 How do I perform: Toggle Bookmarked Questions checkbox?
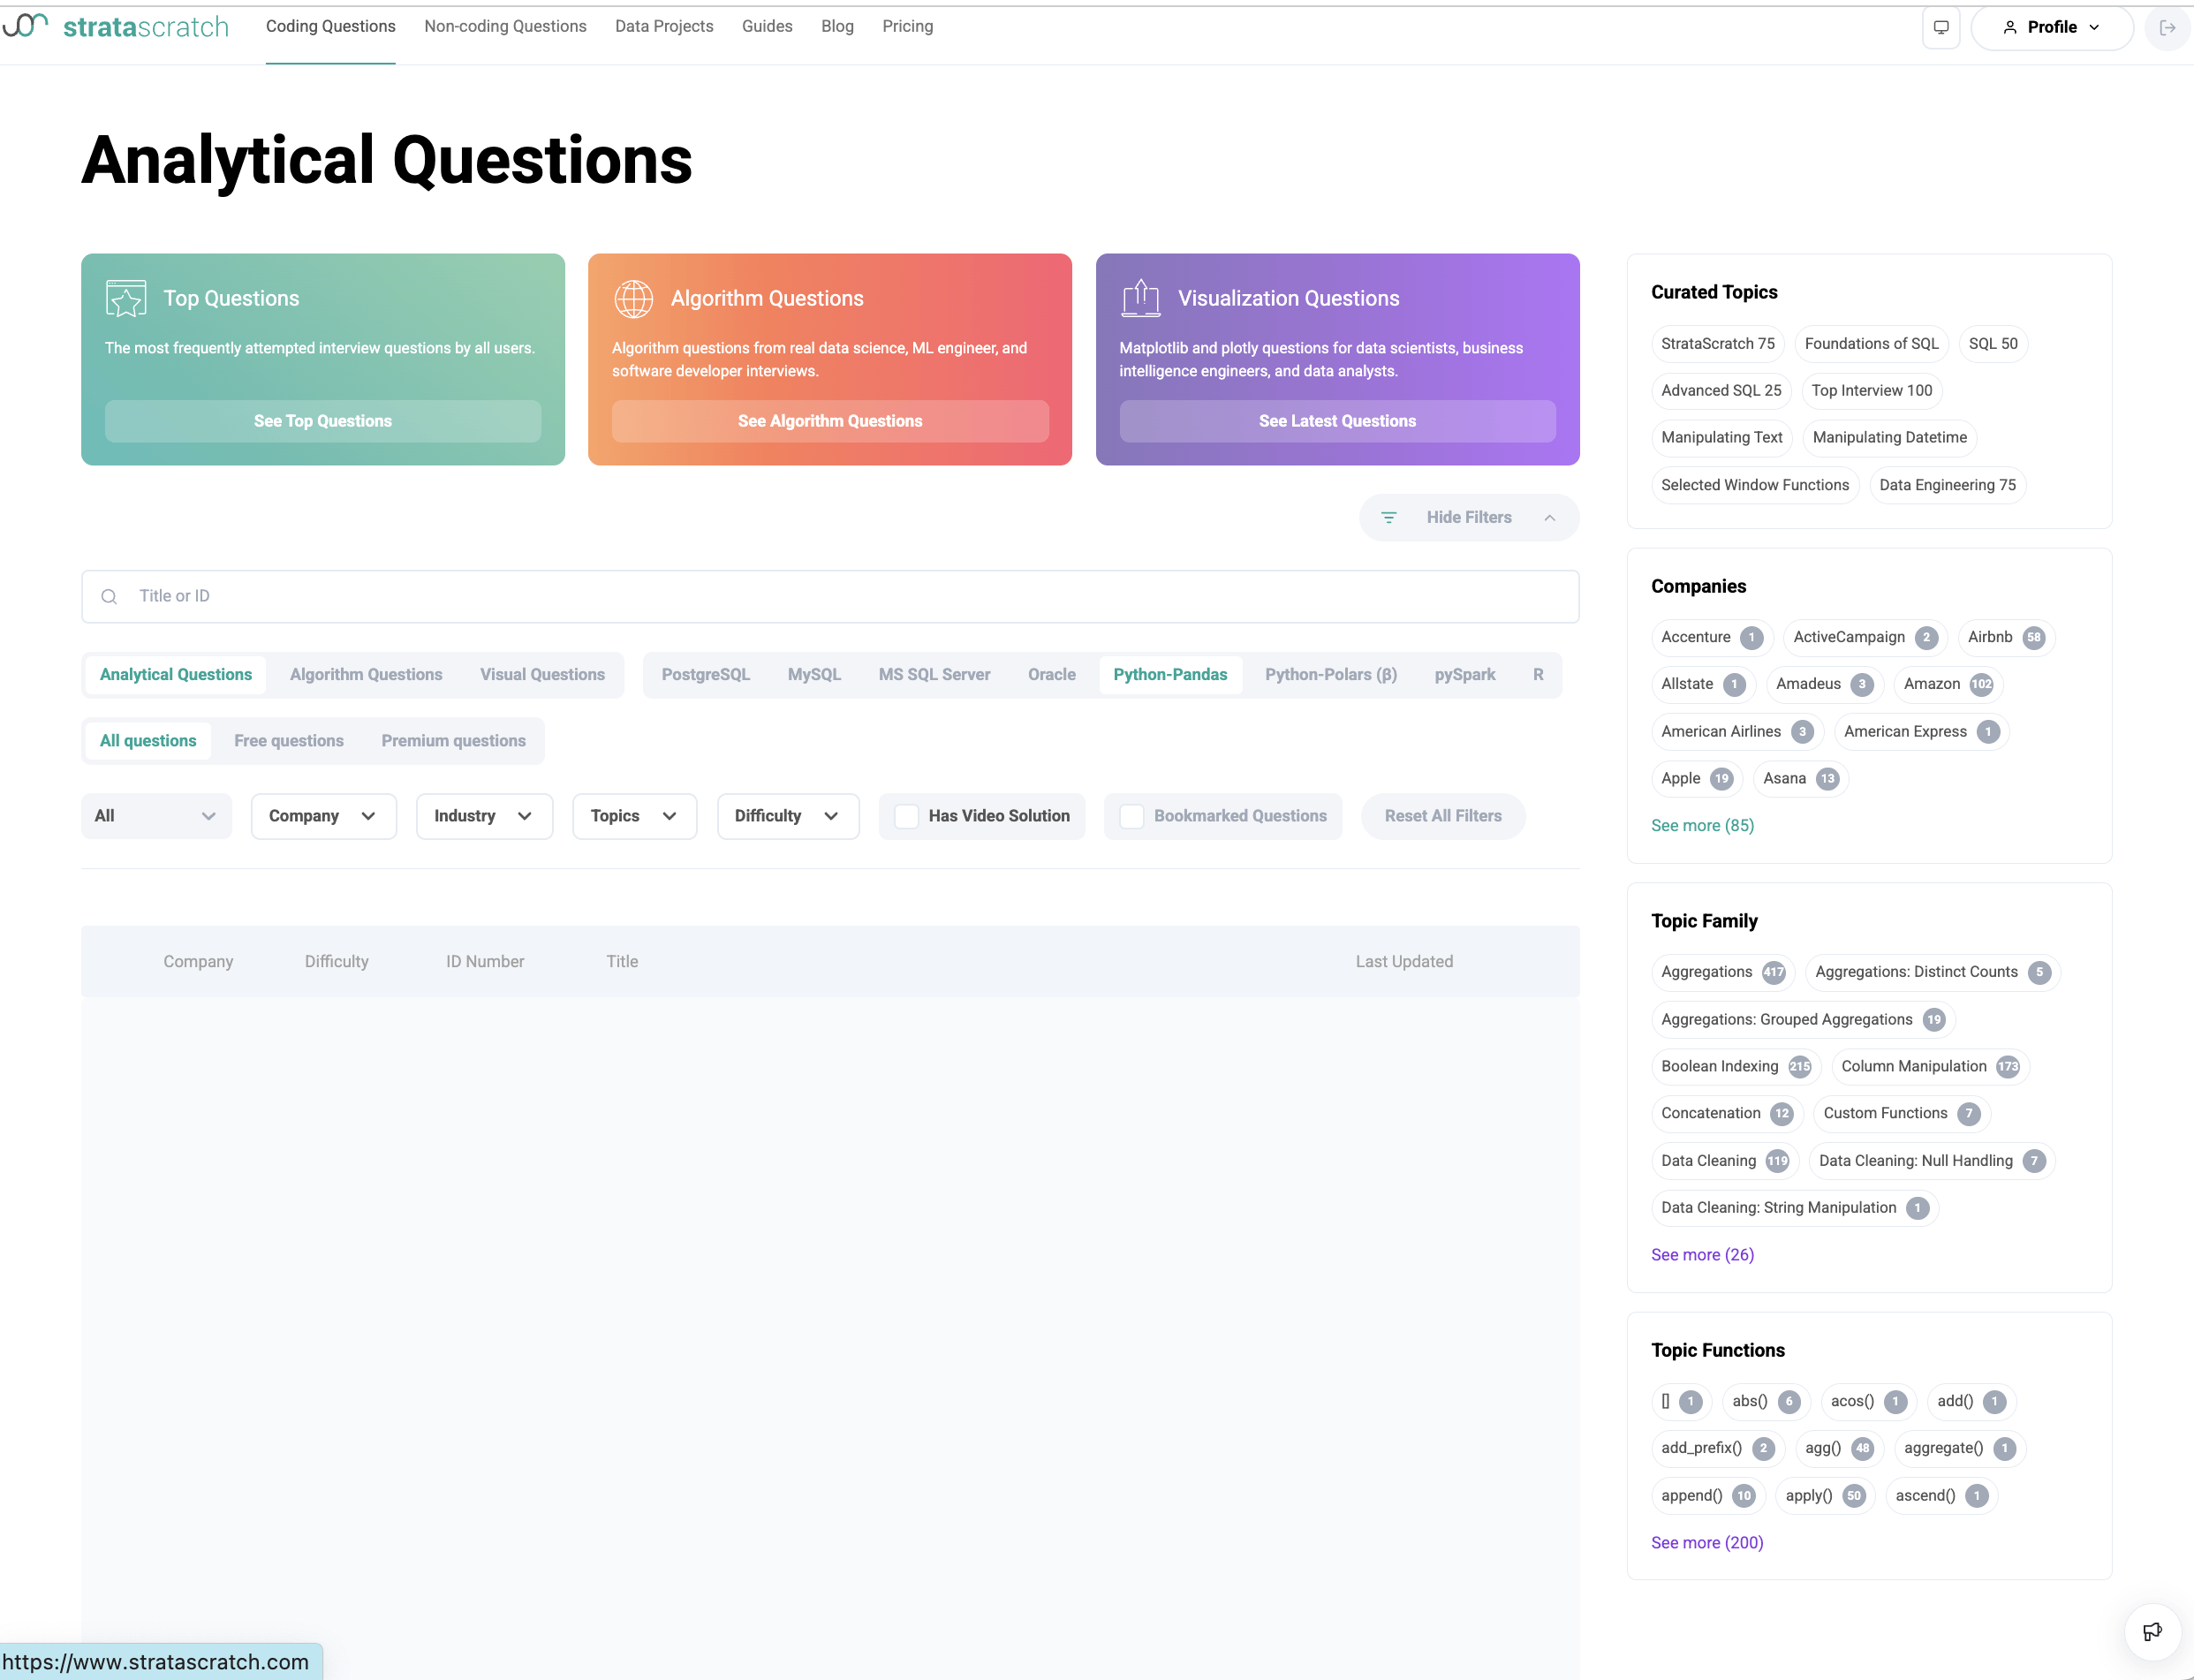click(x=1131, y=816)
